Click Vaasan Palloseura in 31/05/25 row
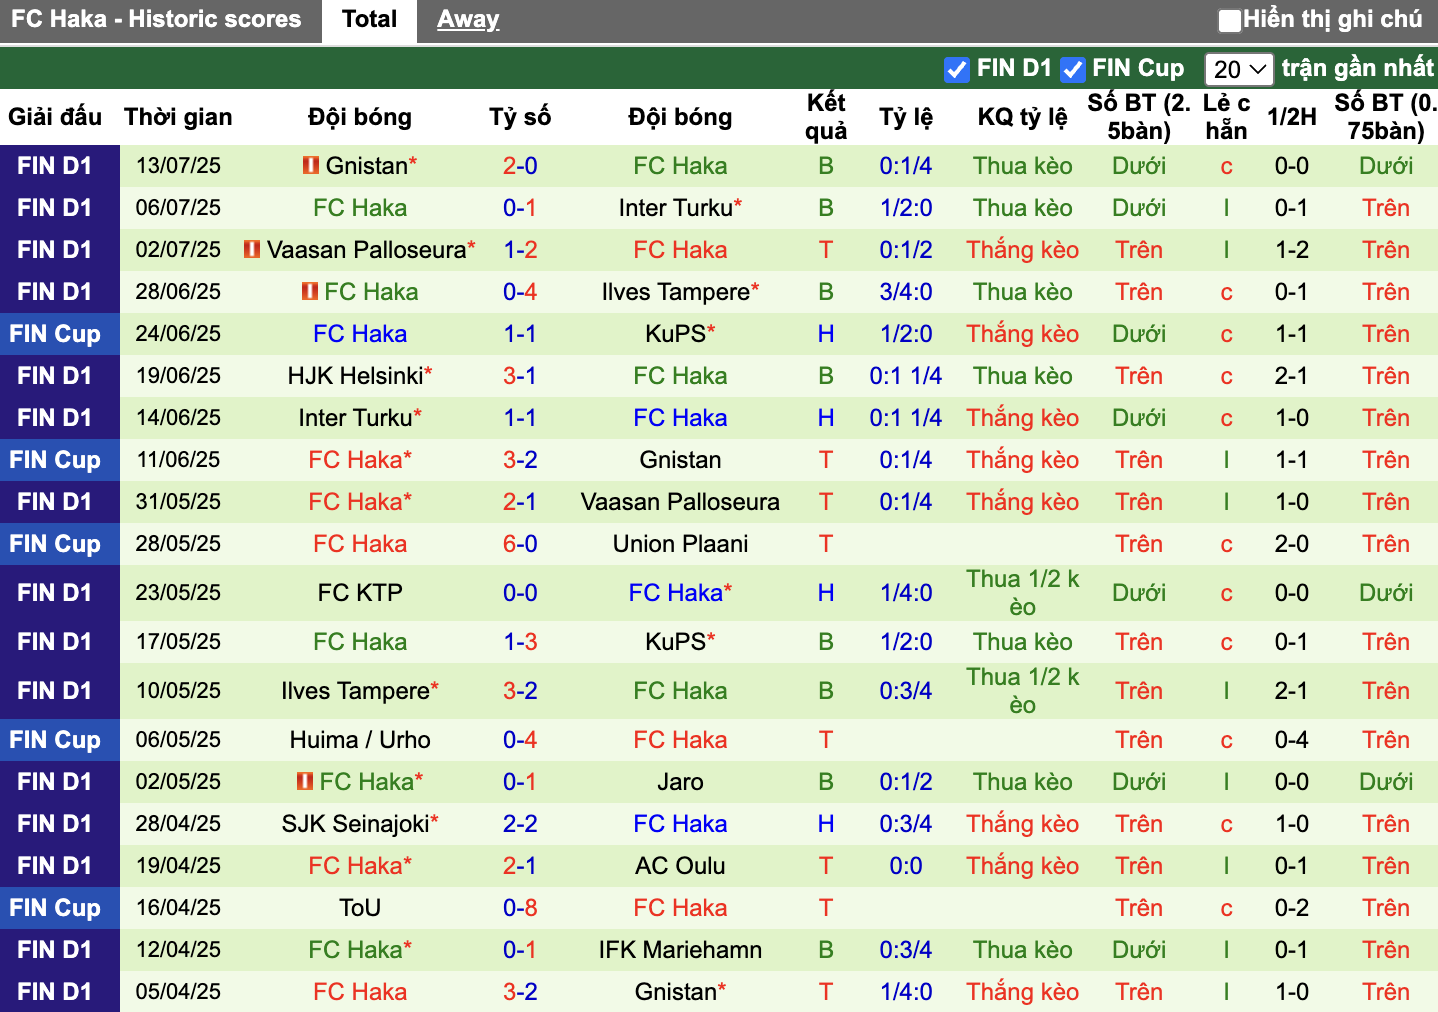This screenshot has height=1012, width=1438. click(680, 502)
